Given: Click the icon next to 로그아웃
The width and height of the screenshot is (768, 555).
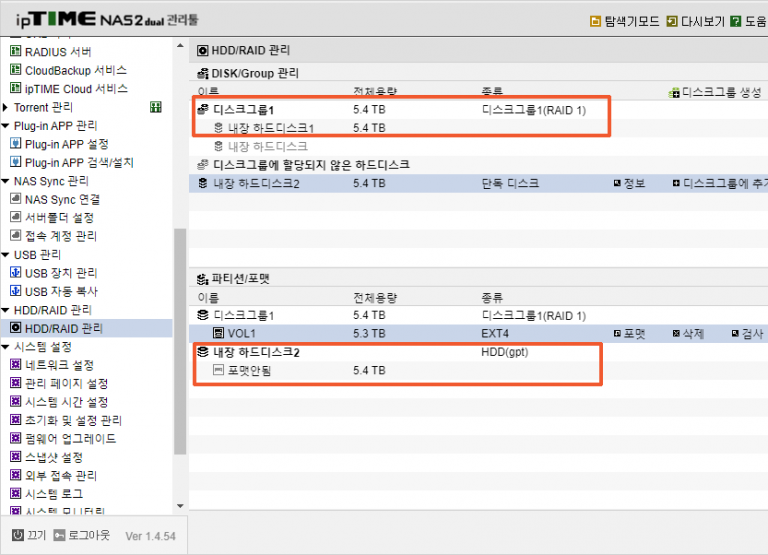Looking at the screenshot, I should (x=59, y=535).
